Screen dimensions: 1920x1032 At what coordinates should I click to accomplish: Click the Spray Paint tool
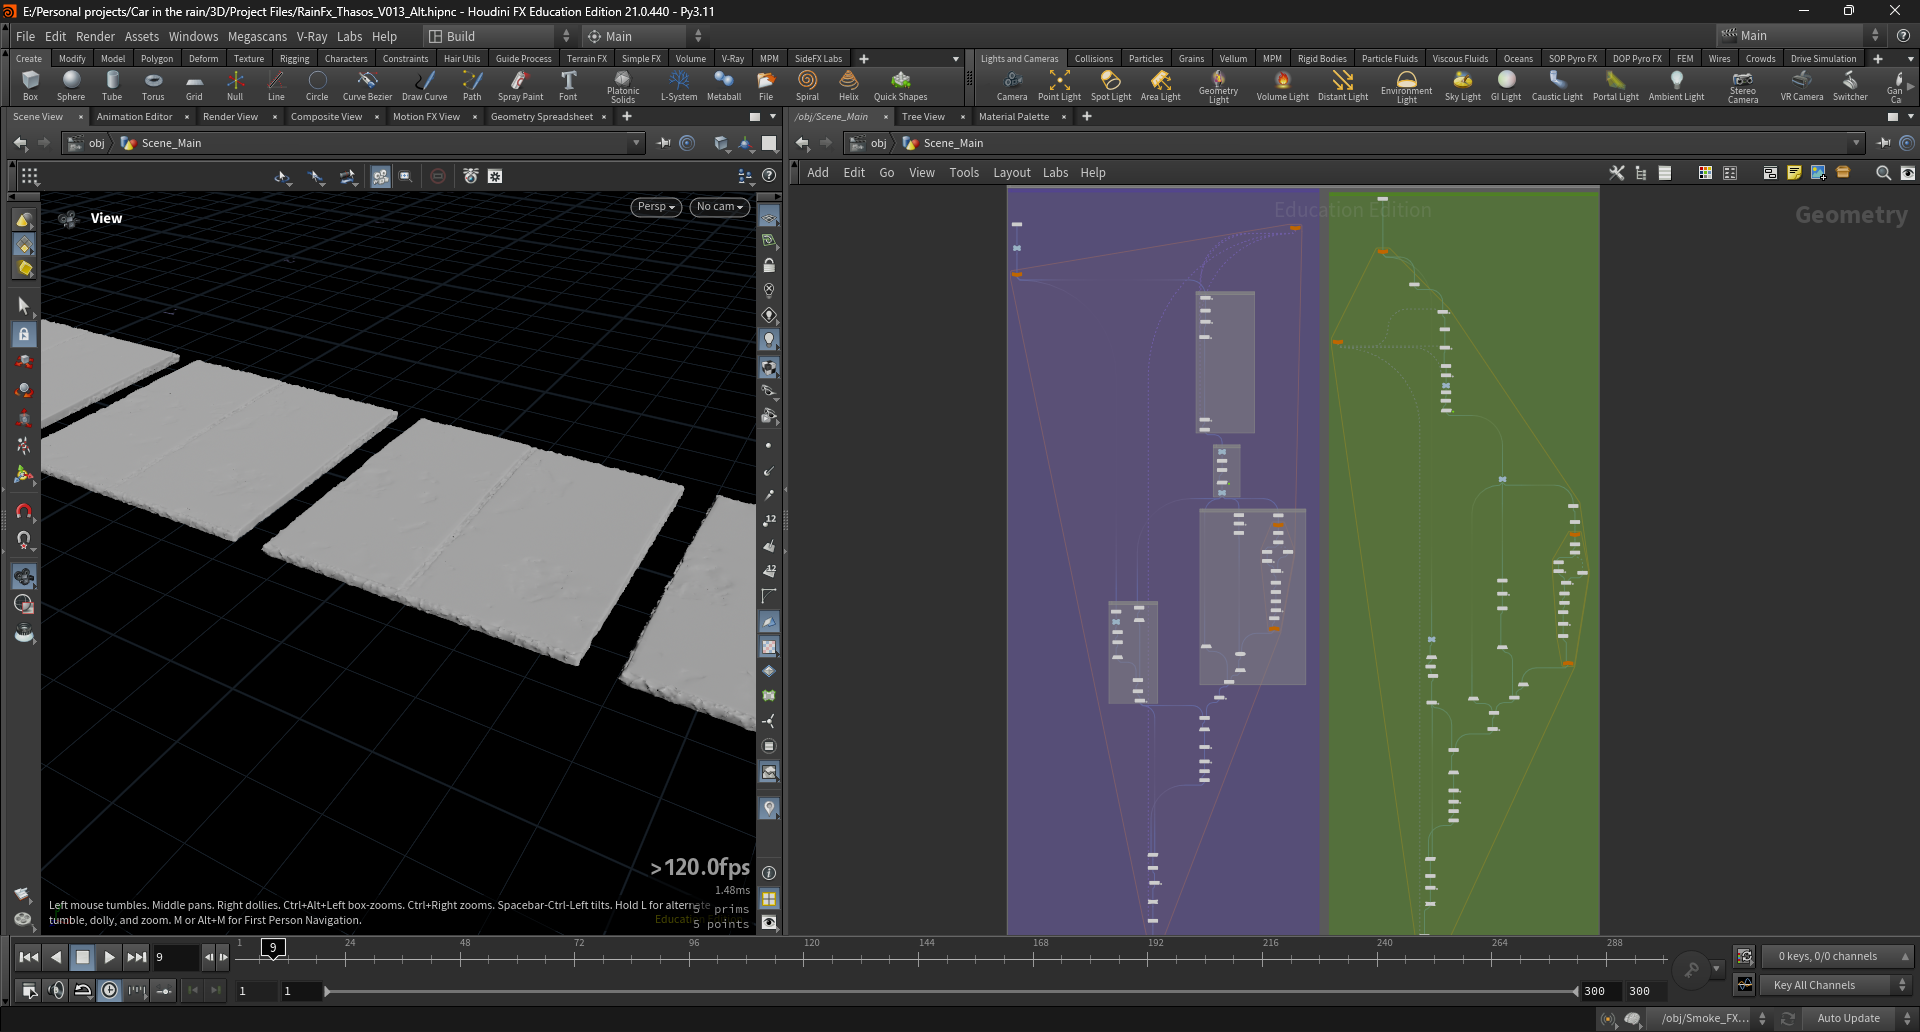click(520, 85)
